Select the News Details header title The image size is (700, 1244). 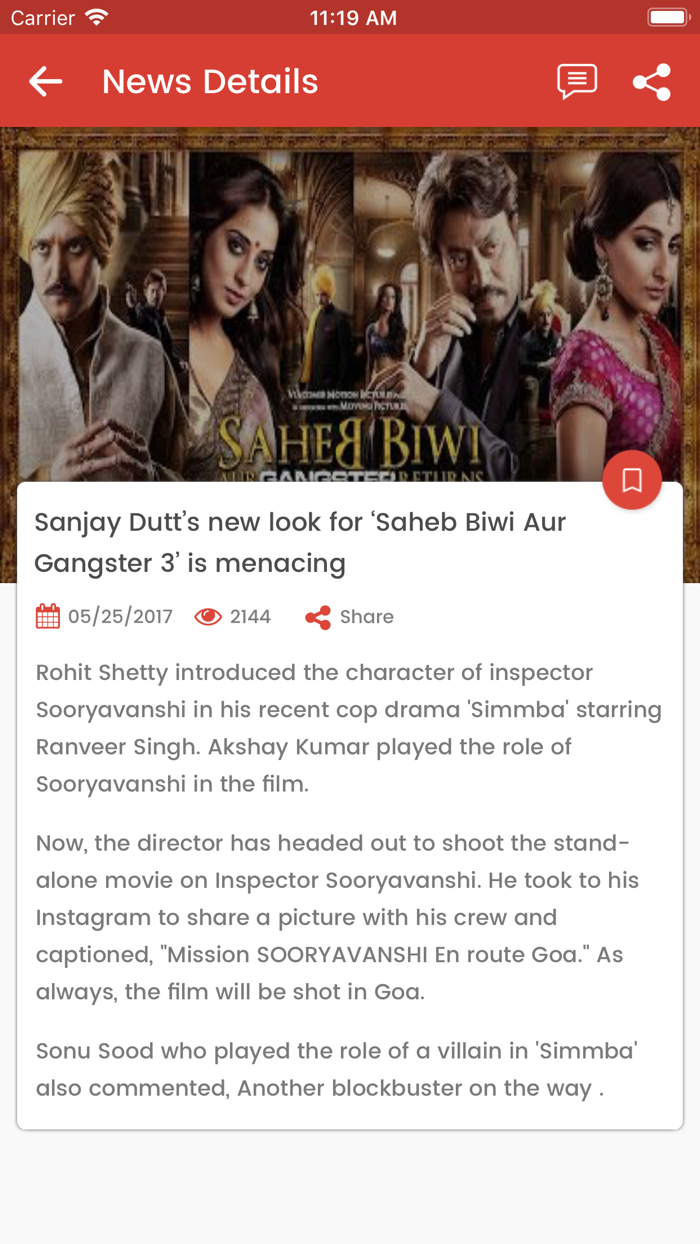click(210, 82)
